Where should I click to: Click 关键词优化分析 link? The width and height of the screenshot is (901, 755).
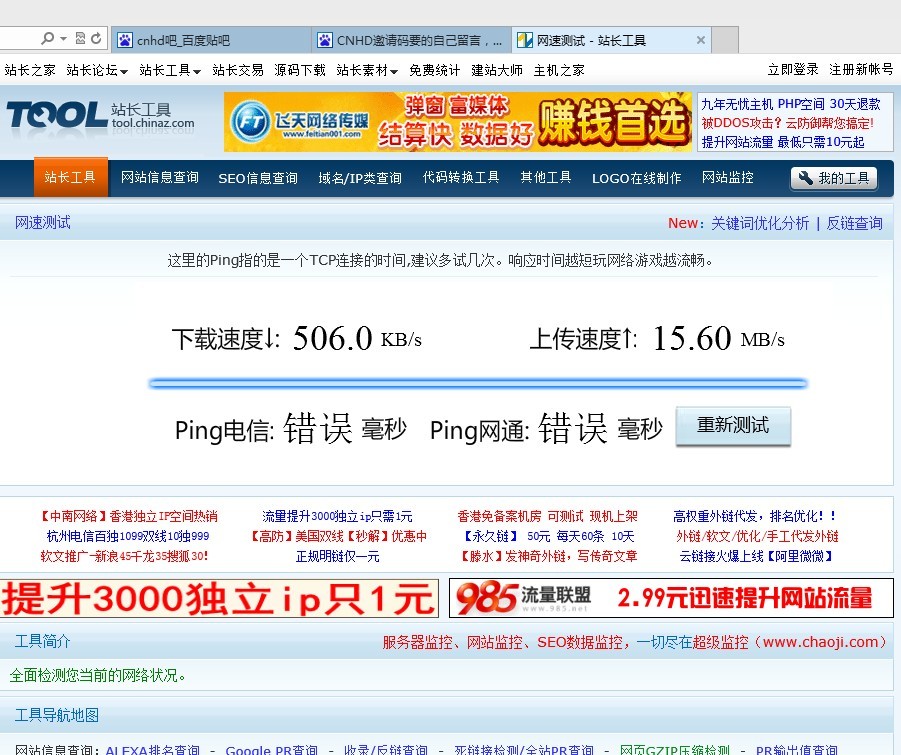(x=760, y=223)
